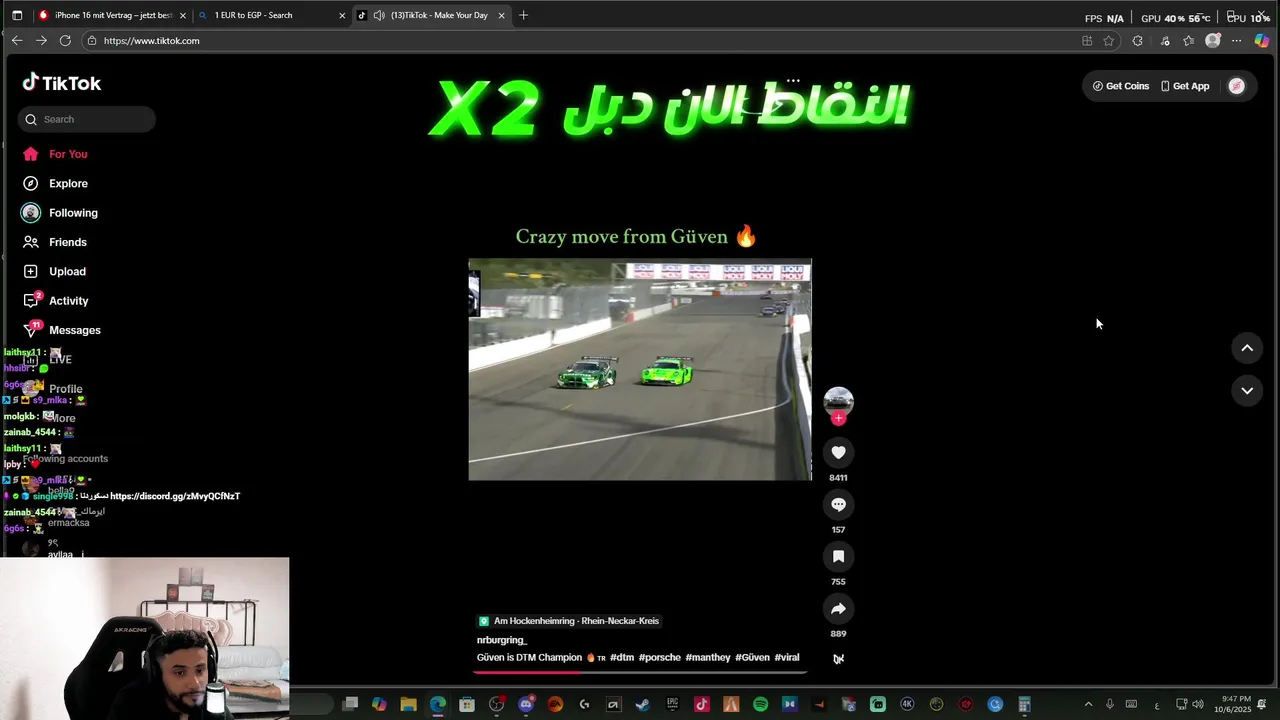Open the tab actions menu icon

[x=17, y=15]
